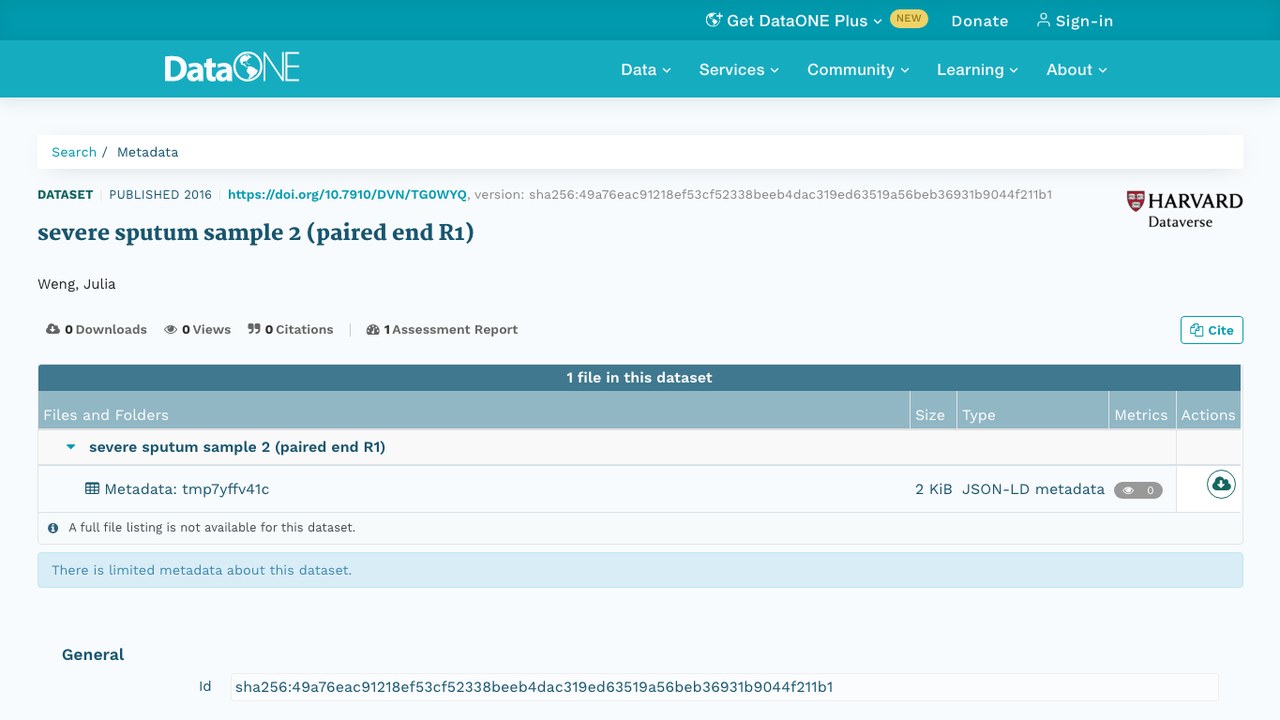Open the DOI link for the dataset

pos(347,195)
